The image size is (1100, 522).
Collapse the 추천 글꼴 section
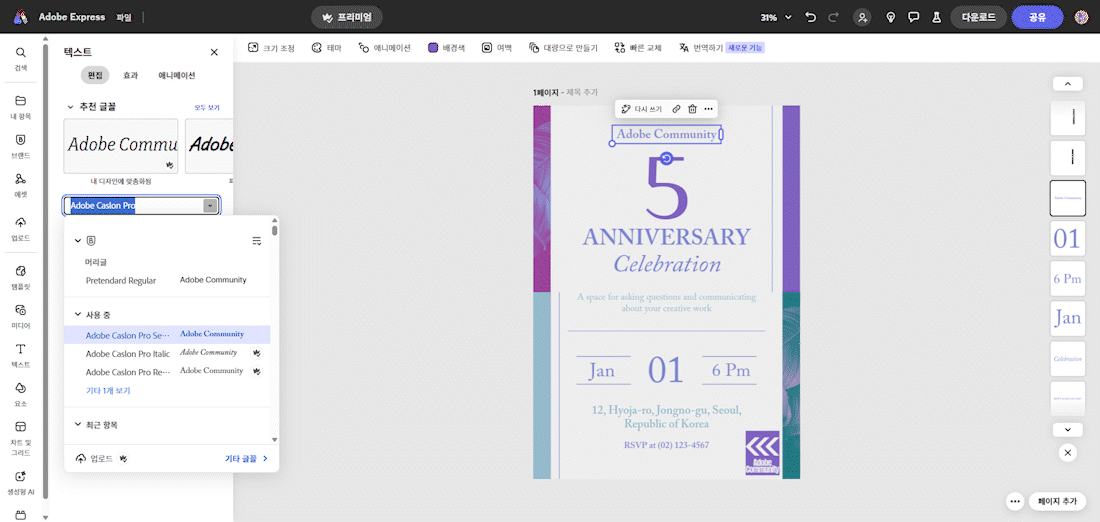pos(70,107)
